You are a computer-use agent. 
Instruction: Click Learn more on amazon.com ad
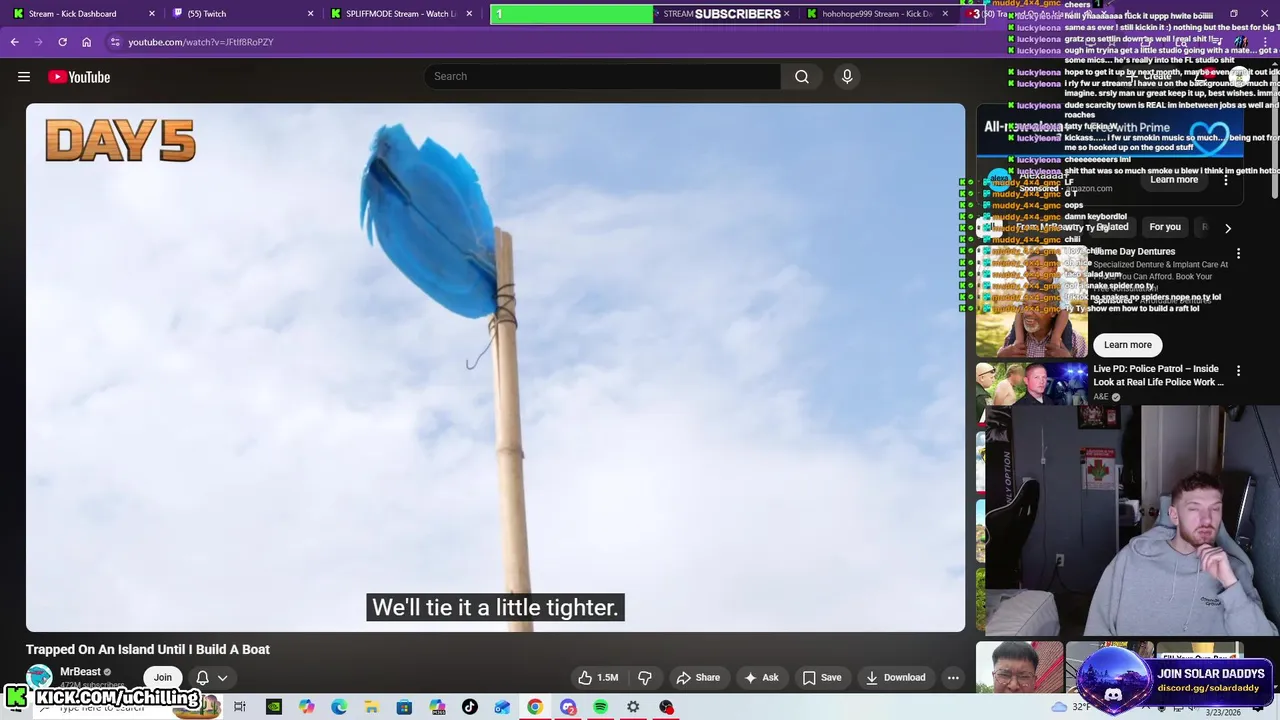tap(1174, 179)
